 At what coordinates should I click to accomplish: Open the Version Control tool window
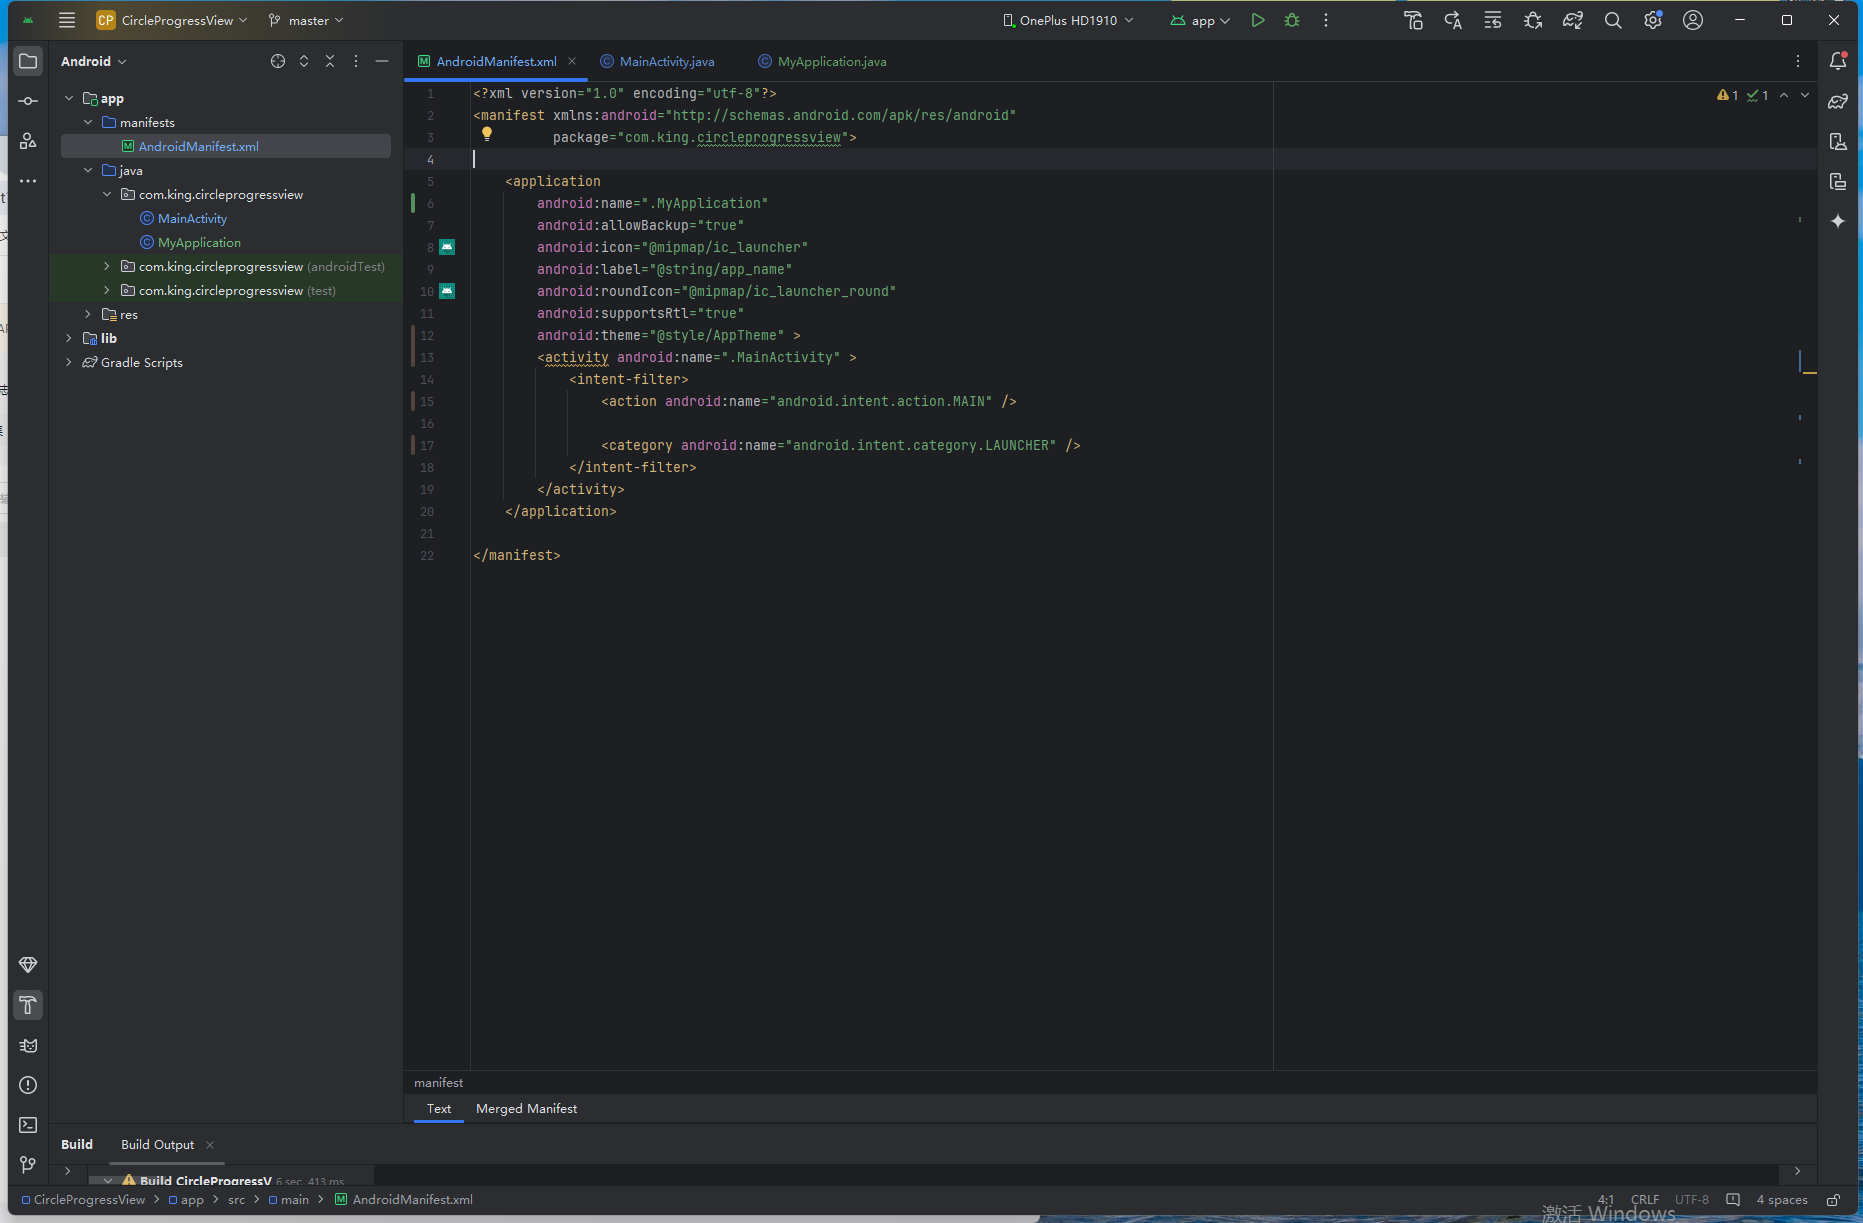click(28, 1165)
